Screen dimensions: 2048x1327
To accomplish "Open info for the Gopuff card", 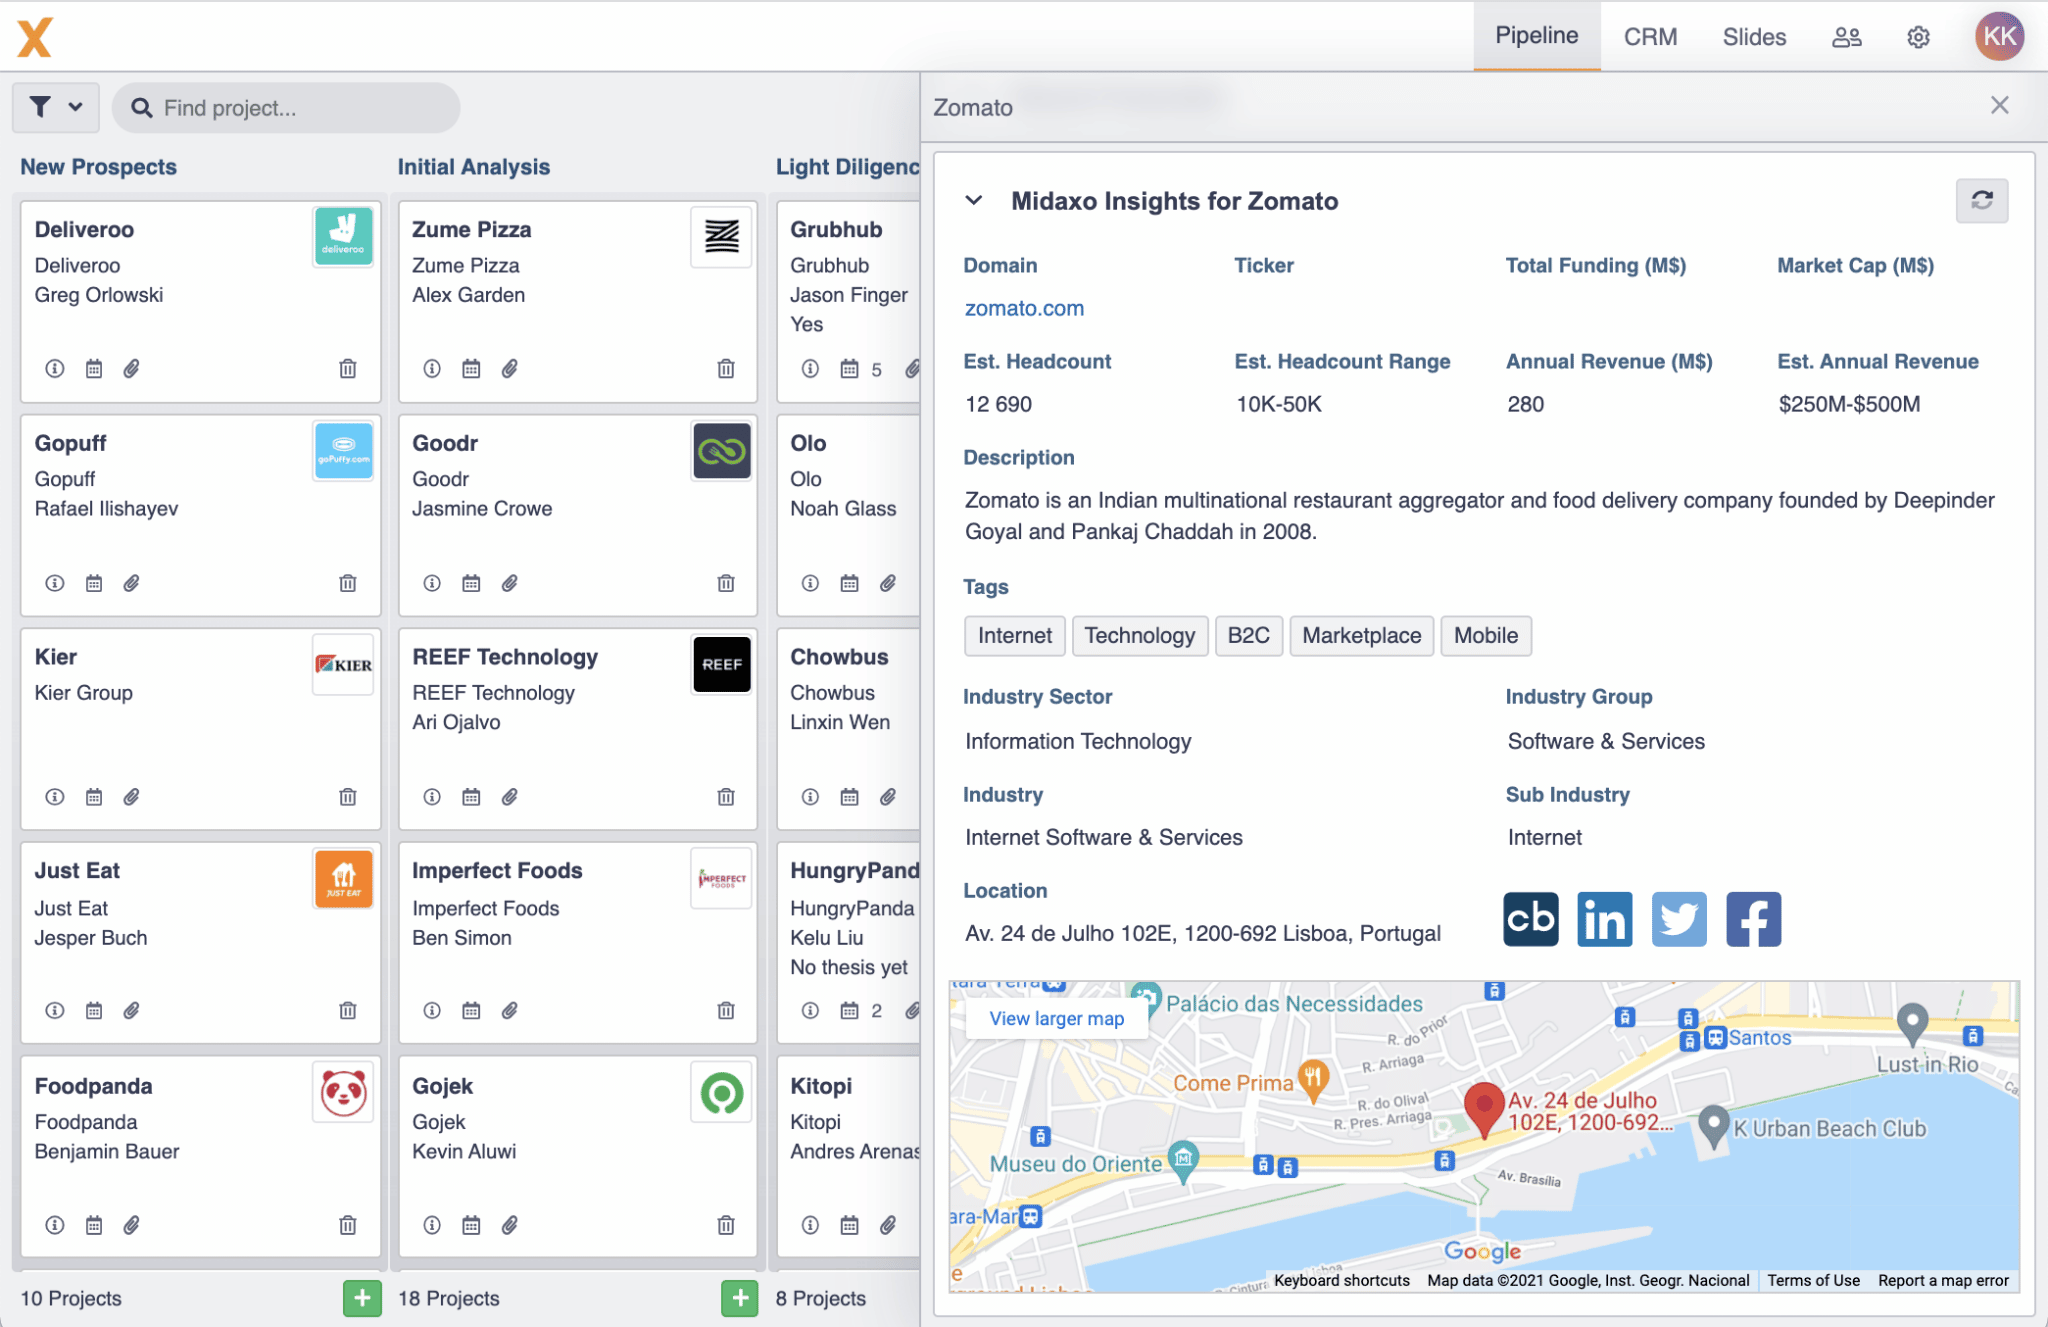I will click(x=55, y=583).
